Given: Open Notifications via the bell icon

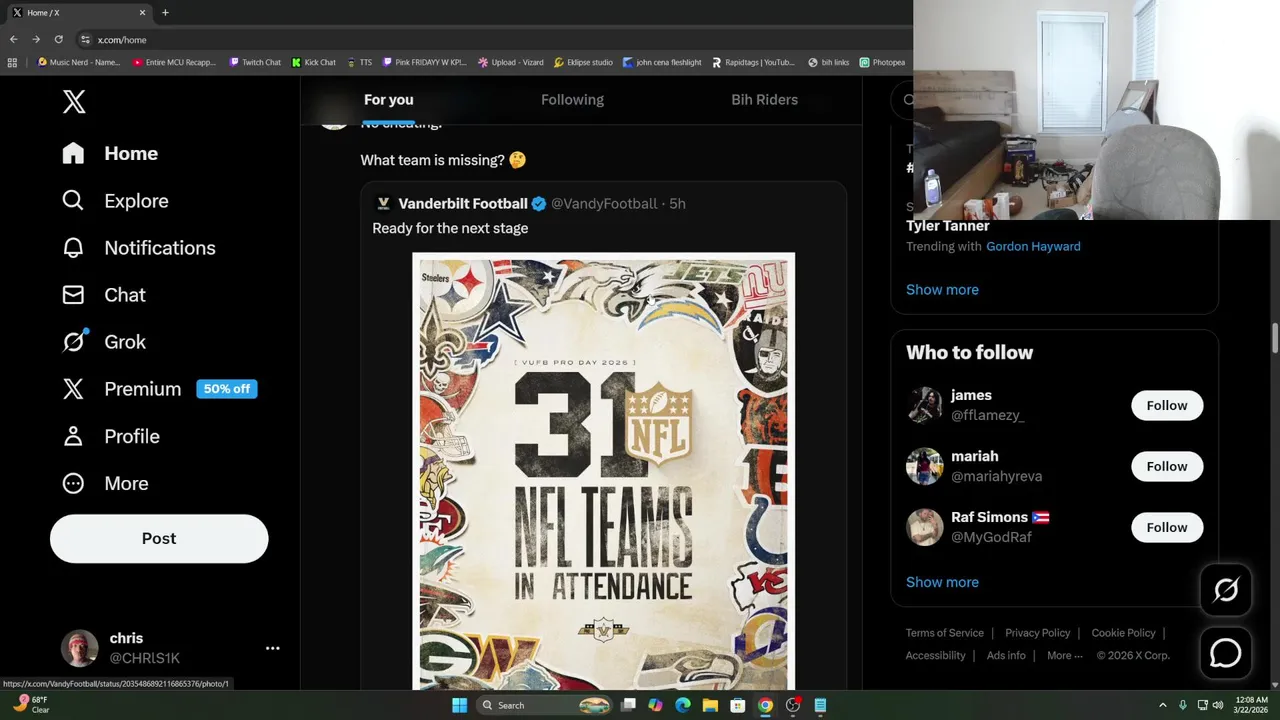Looking at the screenshot, I should coord(73,247).
